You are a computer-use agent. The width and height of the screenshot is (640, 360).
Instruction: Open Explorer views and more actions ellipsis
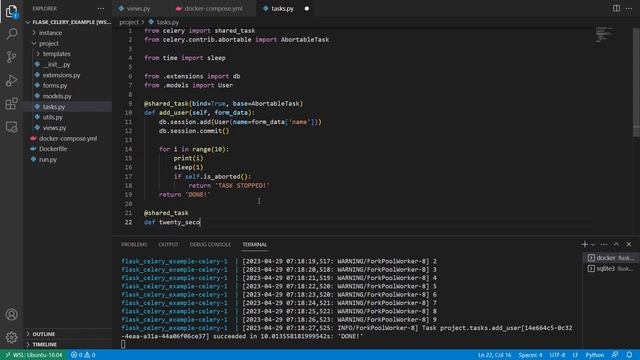[x=100, y=9]
